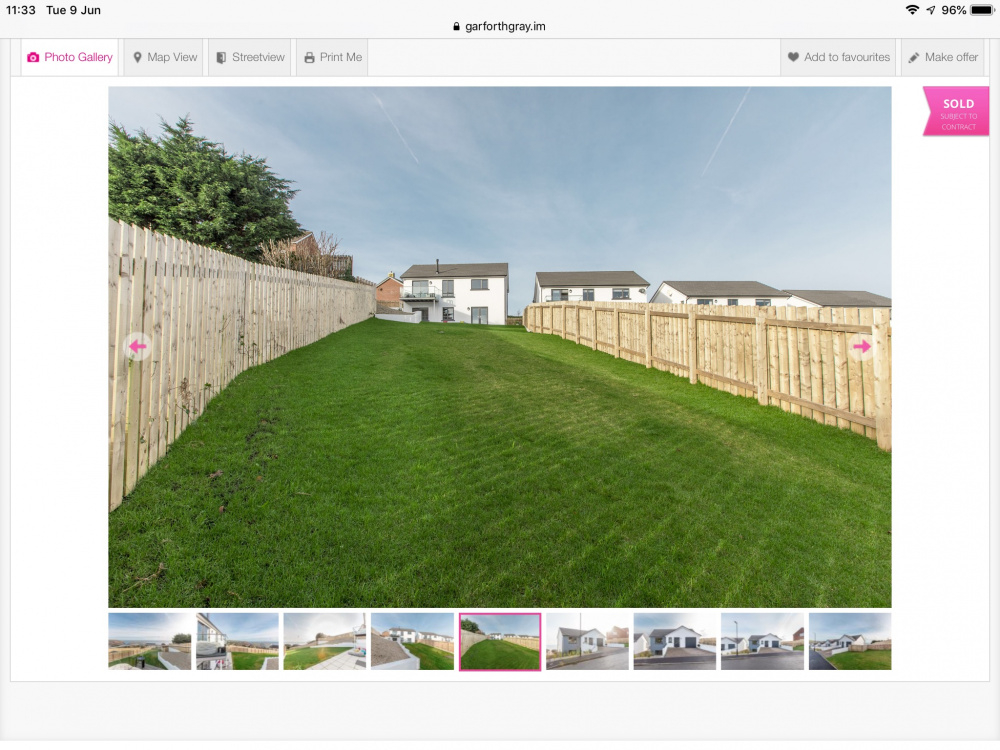Select second thumbnail showing balcony corner
Image resolution: width=1000 pixels, height=750 pixels.
tap(237, 642)
